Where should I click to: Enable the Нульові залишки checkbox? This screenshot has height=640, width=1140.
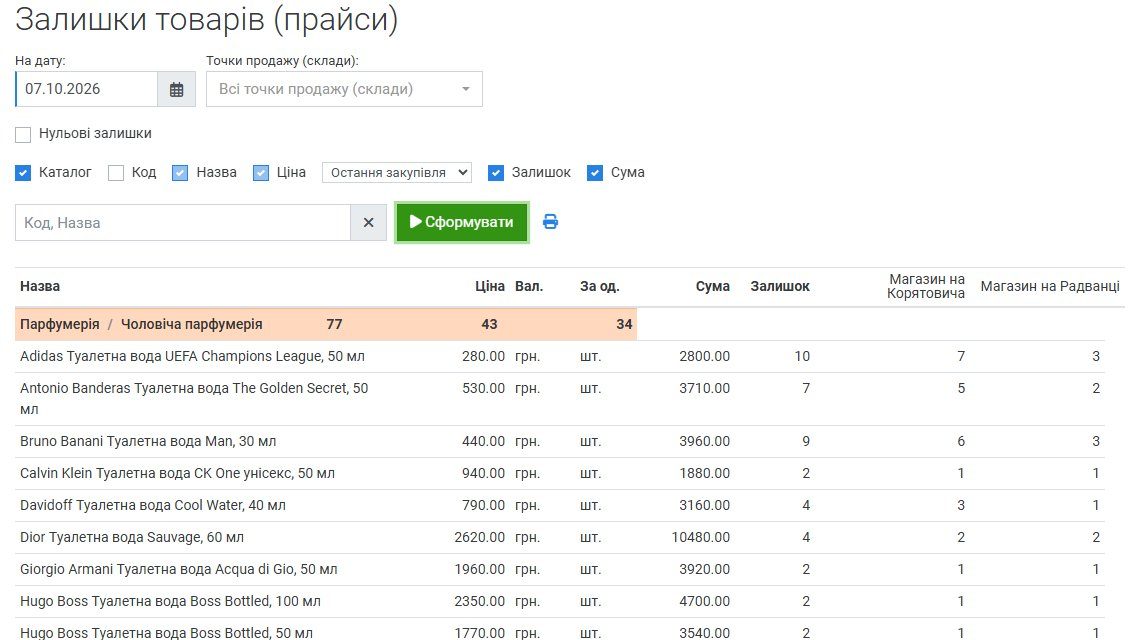click(x=23, y=135)
